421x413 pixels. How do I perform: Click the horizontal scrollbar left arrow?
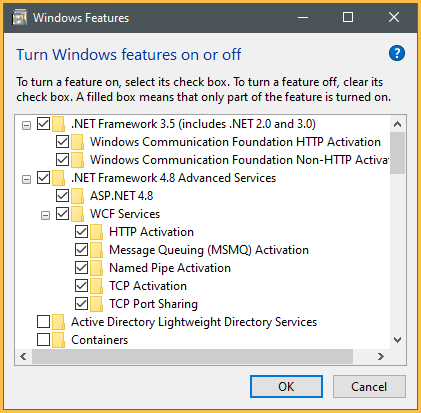23,357
